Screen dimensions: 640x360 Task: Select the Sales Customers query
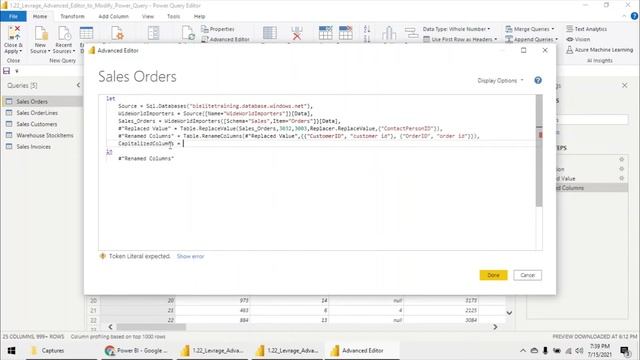tap(42, 124)
